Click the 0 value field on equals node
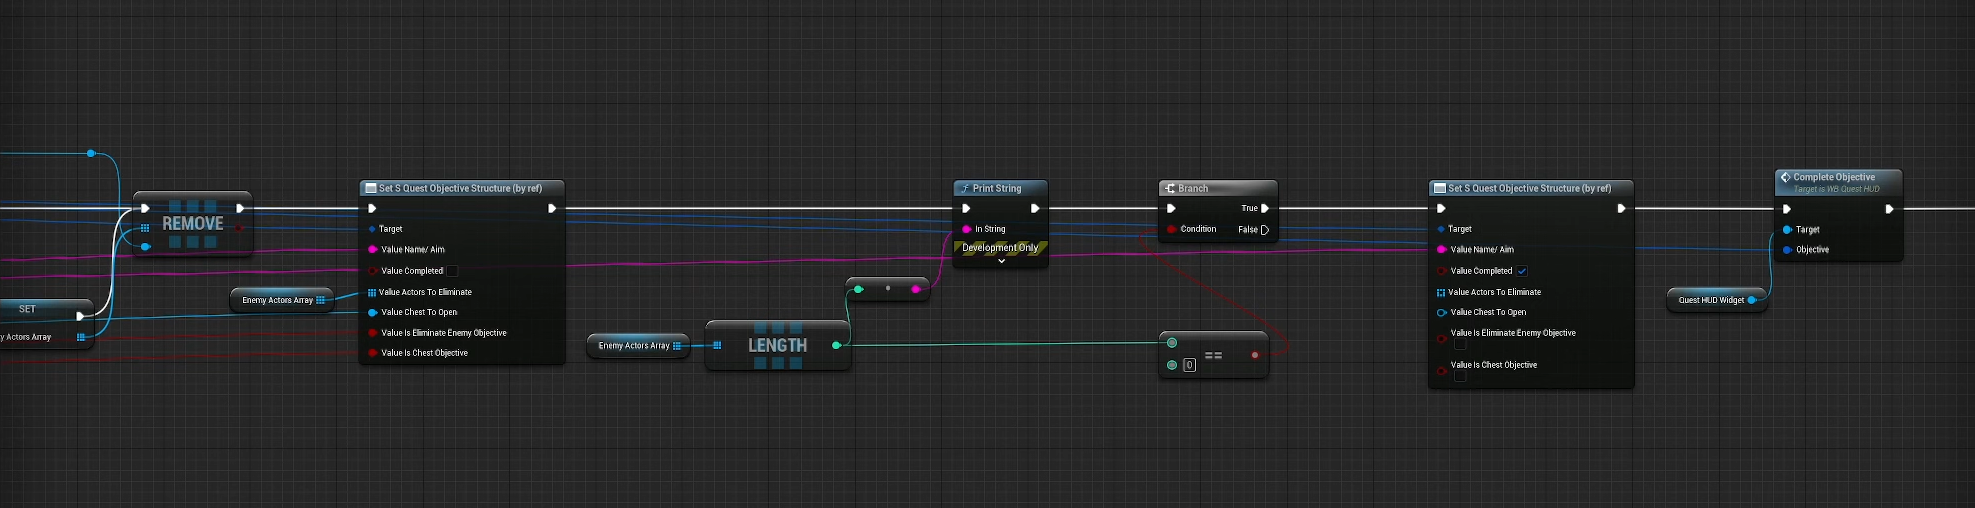1975x508 pixels. coord(1189,365)
